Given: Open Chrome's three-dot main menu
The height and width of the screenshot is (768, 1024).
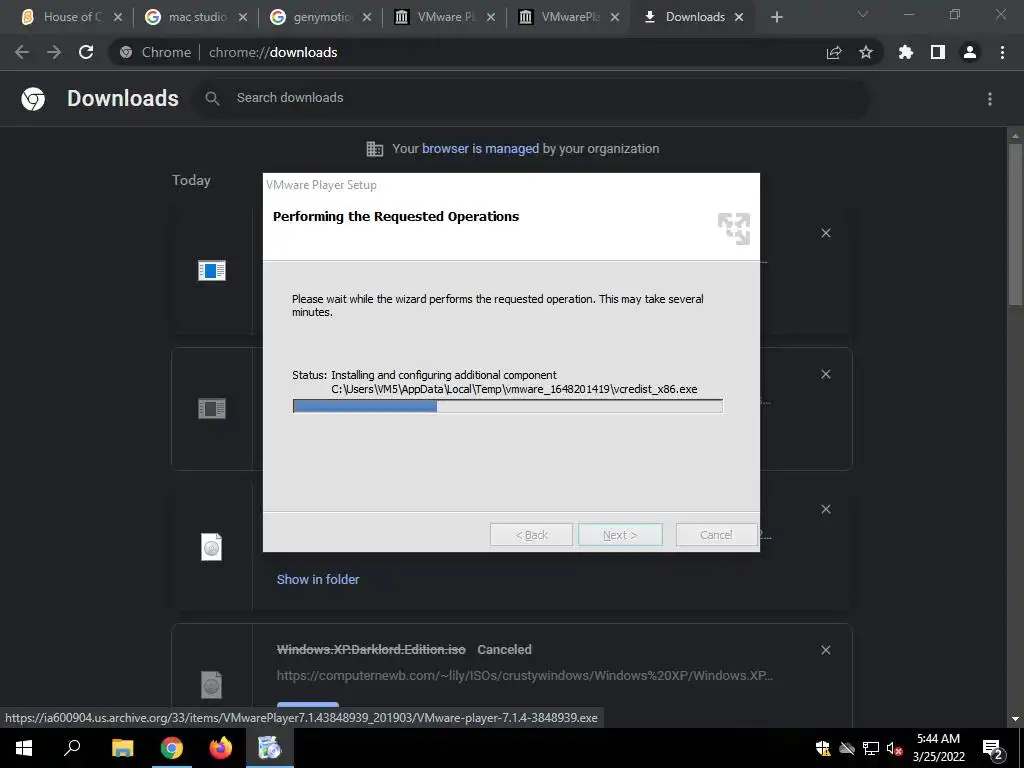Looking at the screenshot, I should click(1002, 52).
